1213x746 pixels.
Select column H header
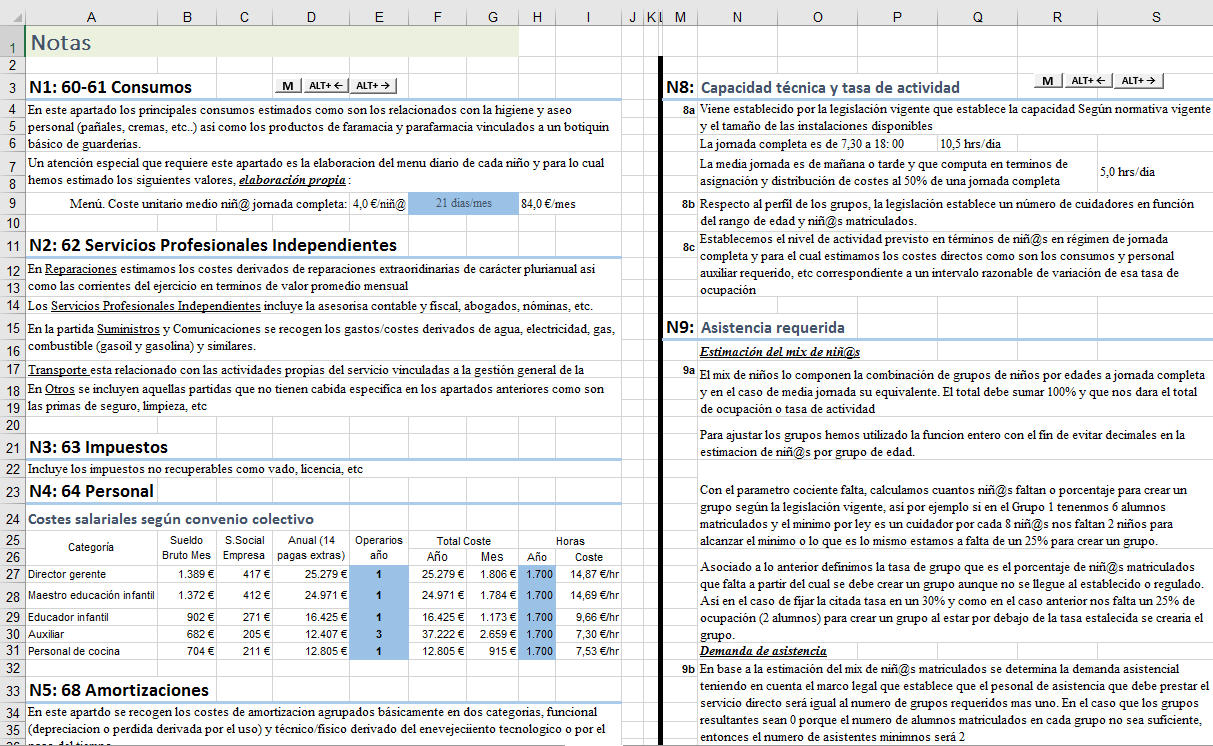[538, 17]
